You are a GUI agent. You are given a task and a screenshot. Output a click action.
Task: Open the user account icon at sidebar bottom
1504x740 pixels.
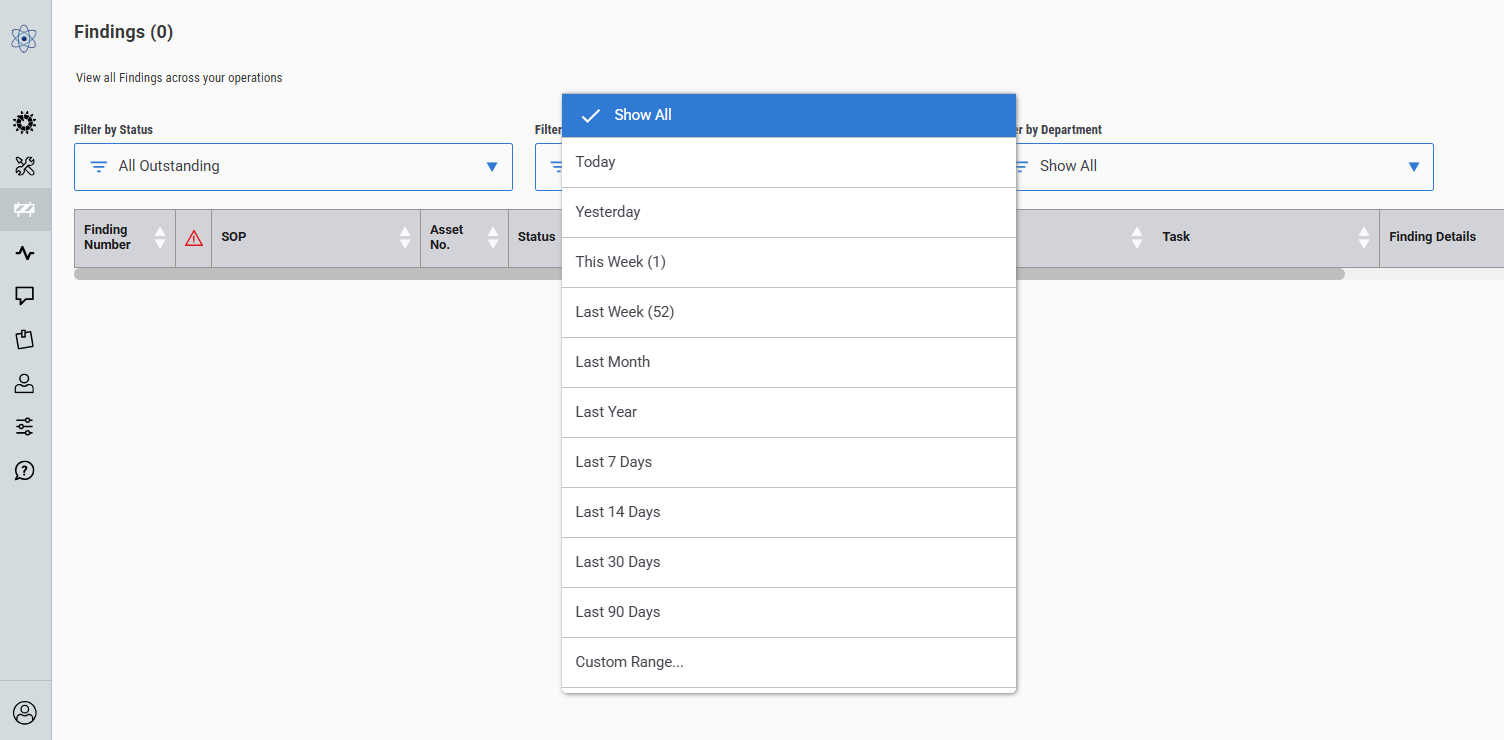click(x=25, y=713)
